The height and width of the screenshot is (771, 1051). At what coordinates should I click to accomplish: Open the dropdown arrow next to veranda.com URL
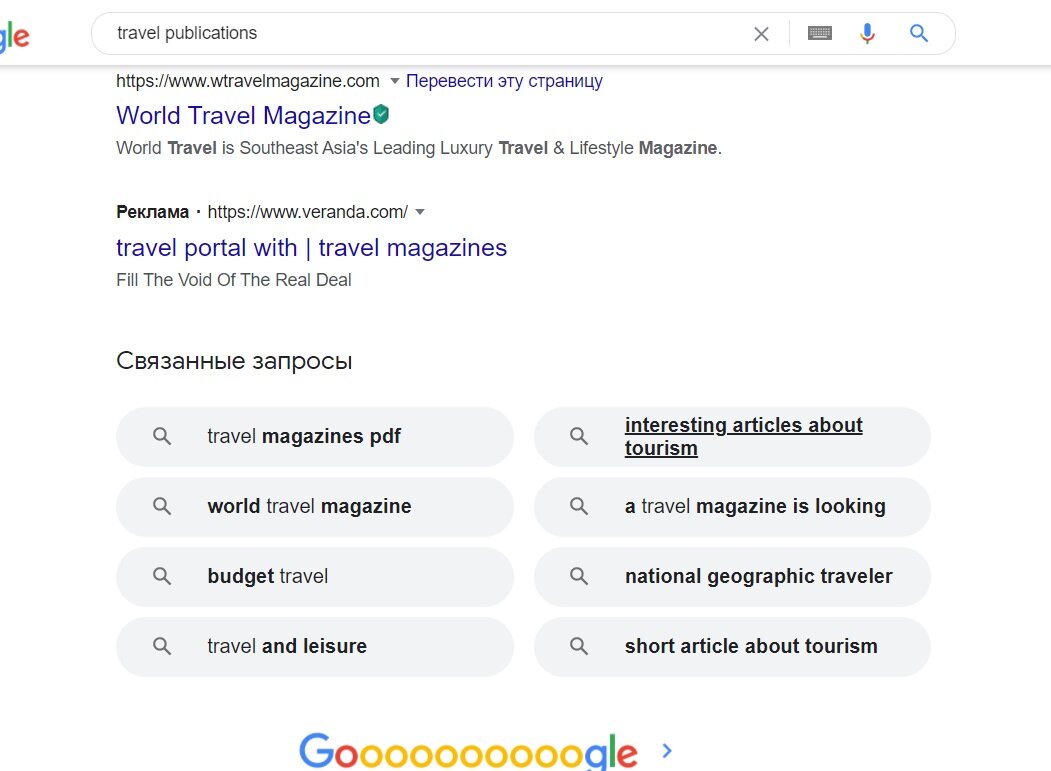click(x=420, y=212)
